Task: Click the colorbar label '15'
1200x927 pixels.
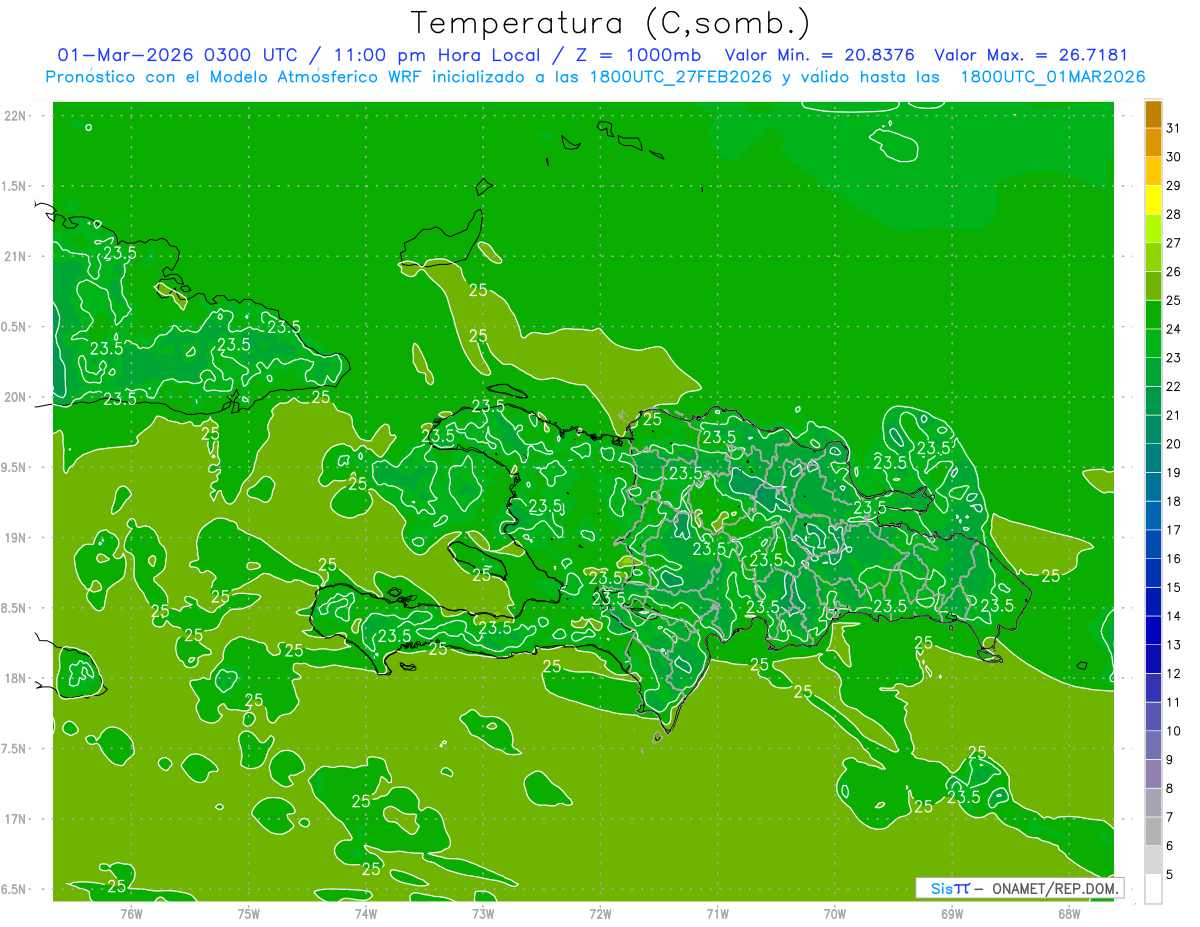Action: tap(1174, 587)
